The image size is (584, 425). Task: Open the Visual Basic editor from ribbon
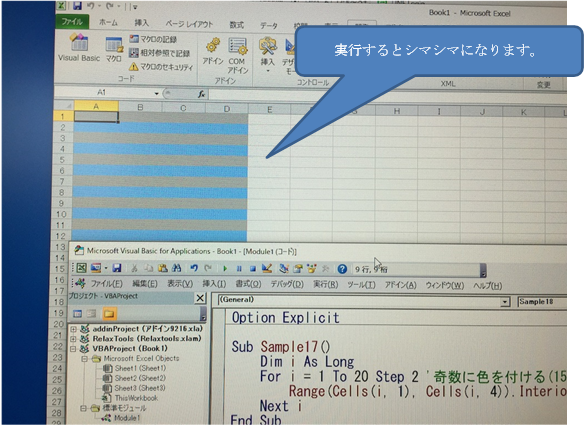coord(79,48)
